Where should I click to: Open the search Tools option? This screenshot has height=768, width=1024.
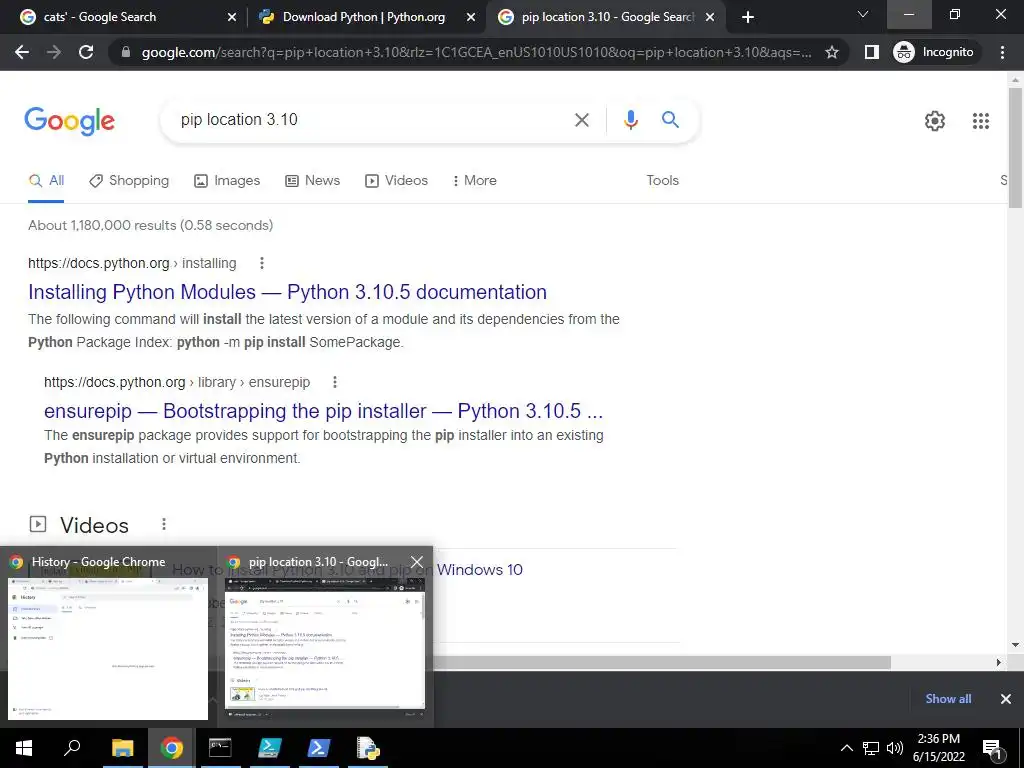[662, 180]
